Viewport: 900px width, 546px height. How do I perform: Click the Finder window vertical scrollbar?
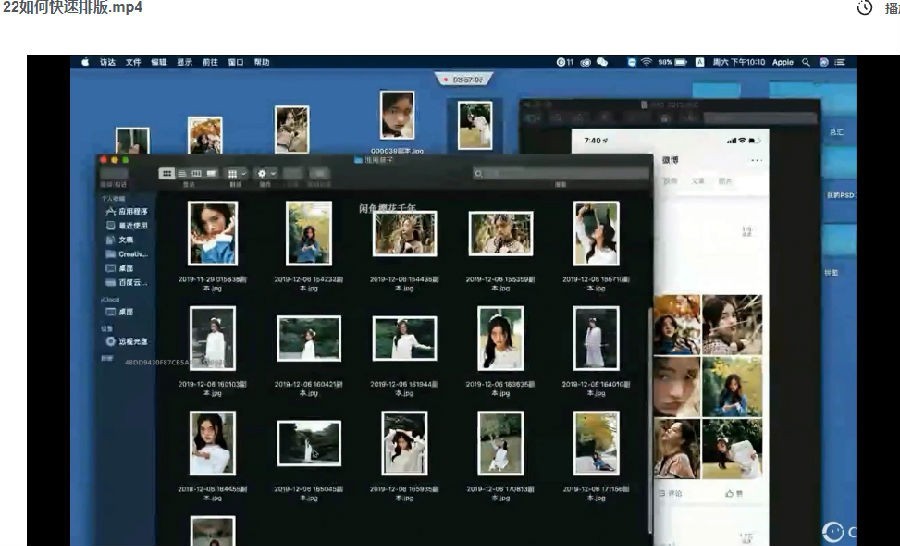pyautogui.click(x=650, y=422)
